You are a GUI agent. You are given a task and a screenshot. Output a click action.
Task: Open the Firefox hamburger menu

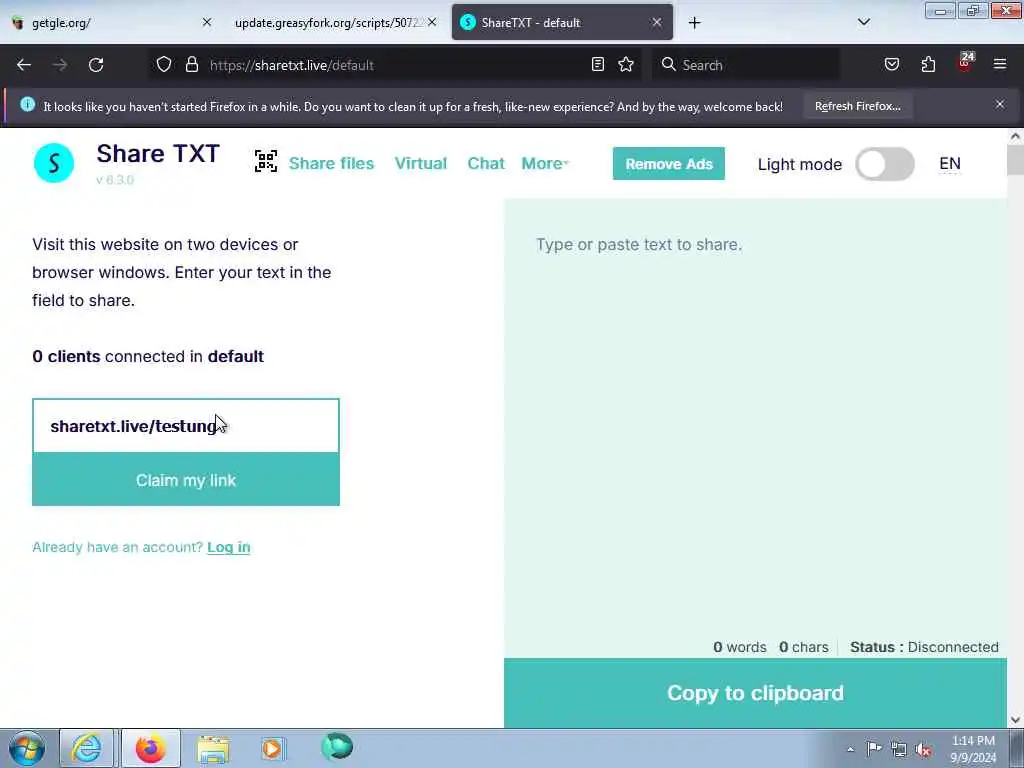(1000, 64)
